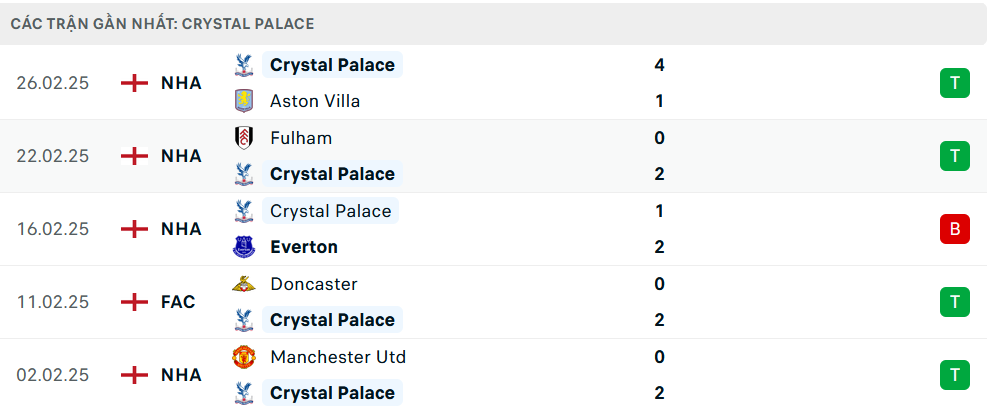987x411 pixels.
Task: Select the FAC competition label
Action: point(178,302)
